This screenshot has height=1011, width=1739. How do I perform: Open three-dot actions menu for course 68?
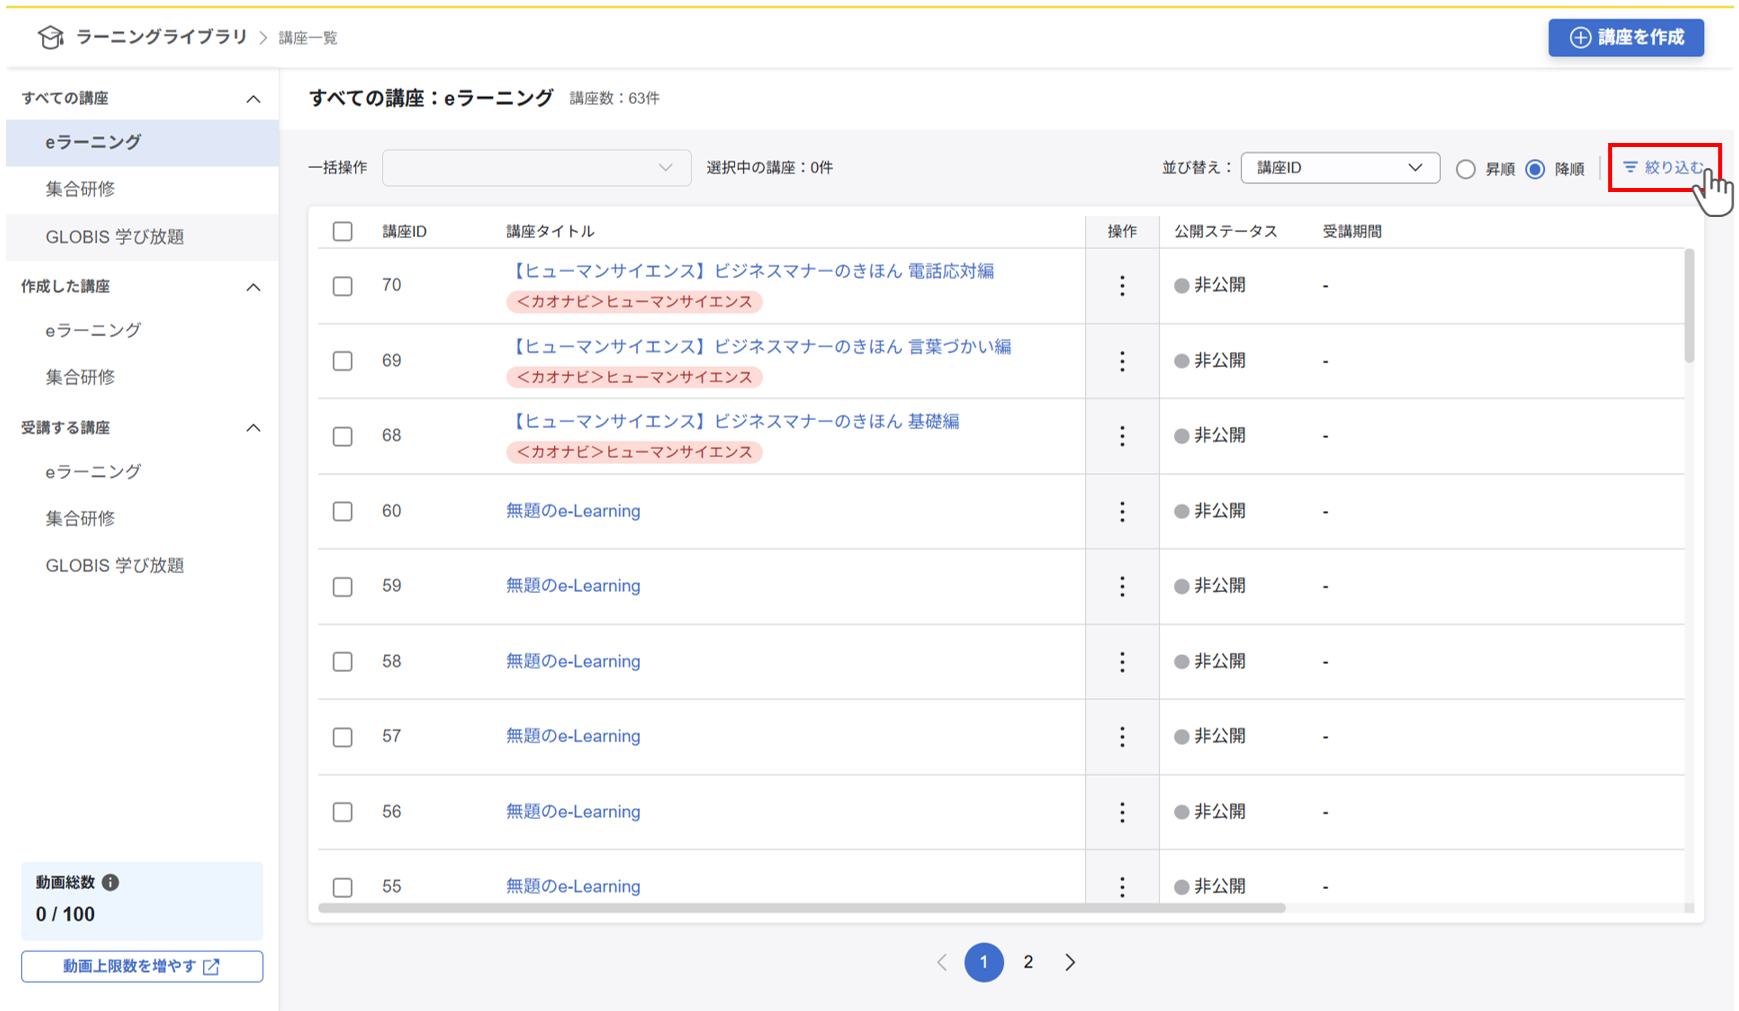pos(1122,436)
